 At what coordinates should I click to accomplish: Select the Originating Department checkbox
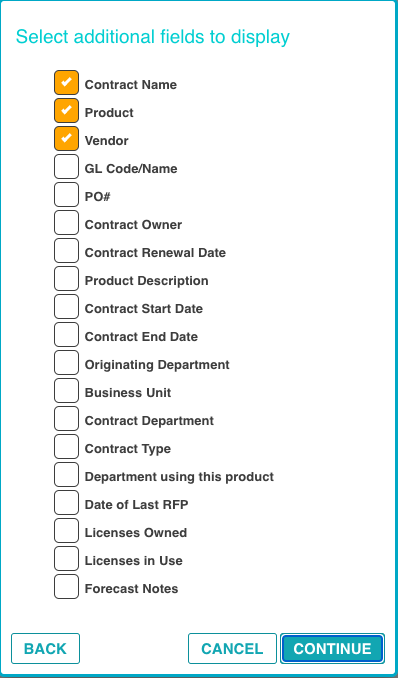(x=66, y=363)
